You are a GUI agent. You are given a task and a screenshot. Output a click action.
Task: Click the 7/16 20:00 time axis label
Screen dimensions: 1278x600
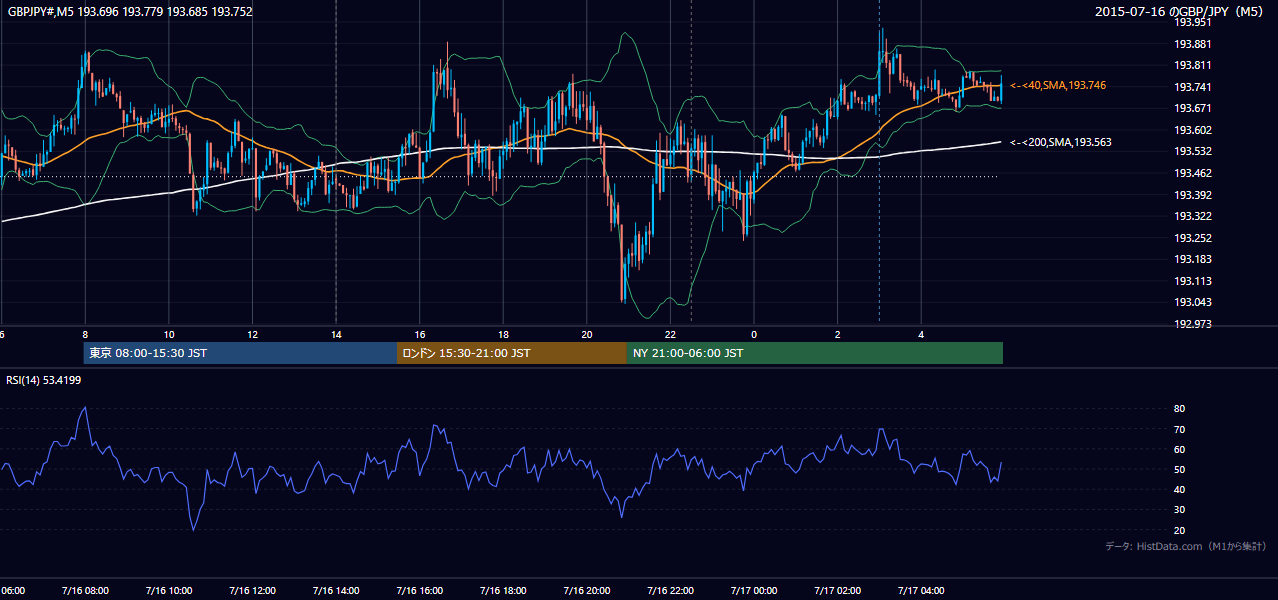coord(587,591)
